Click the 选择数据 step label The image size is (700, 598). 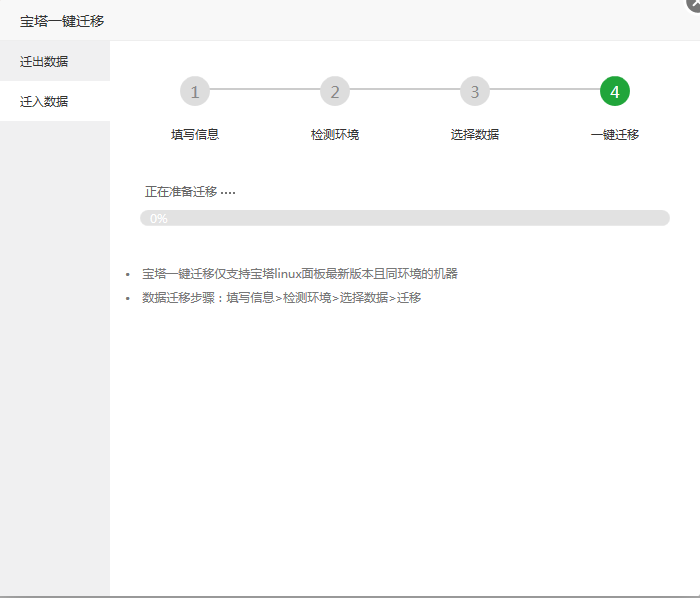tap(475, 134)
